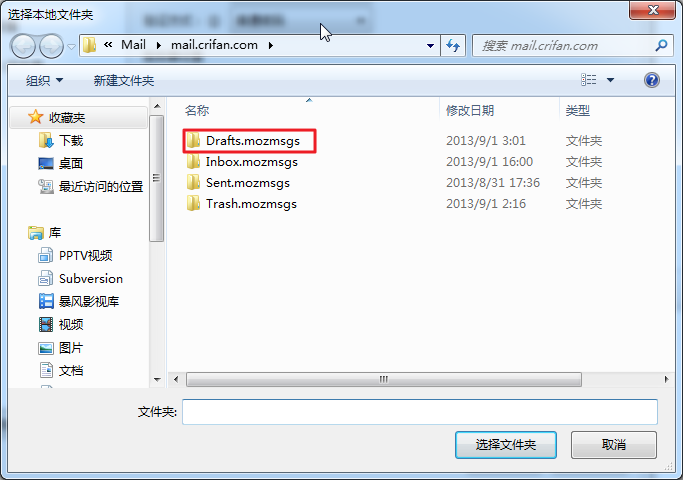Expand the address bar history dropdown
Screen dimensions: 683x480
pyautogui.click(x=430, y=45)
